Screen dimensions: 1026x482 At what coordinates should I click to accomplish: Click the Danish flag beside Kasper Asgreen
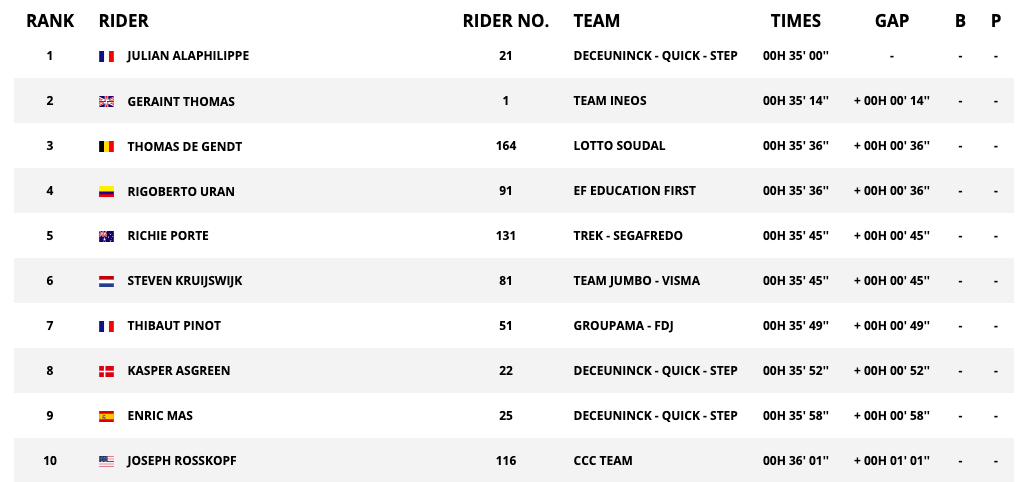(x=107, y=371)
